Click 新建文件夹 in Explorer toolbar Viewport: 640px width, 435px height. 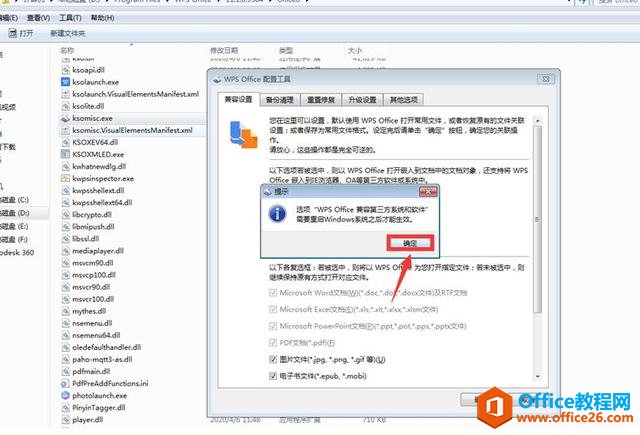click(67, 33)
